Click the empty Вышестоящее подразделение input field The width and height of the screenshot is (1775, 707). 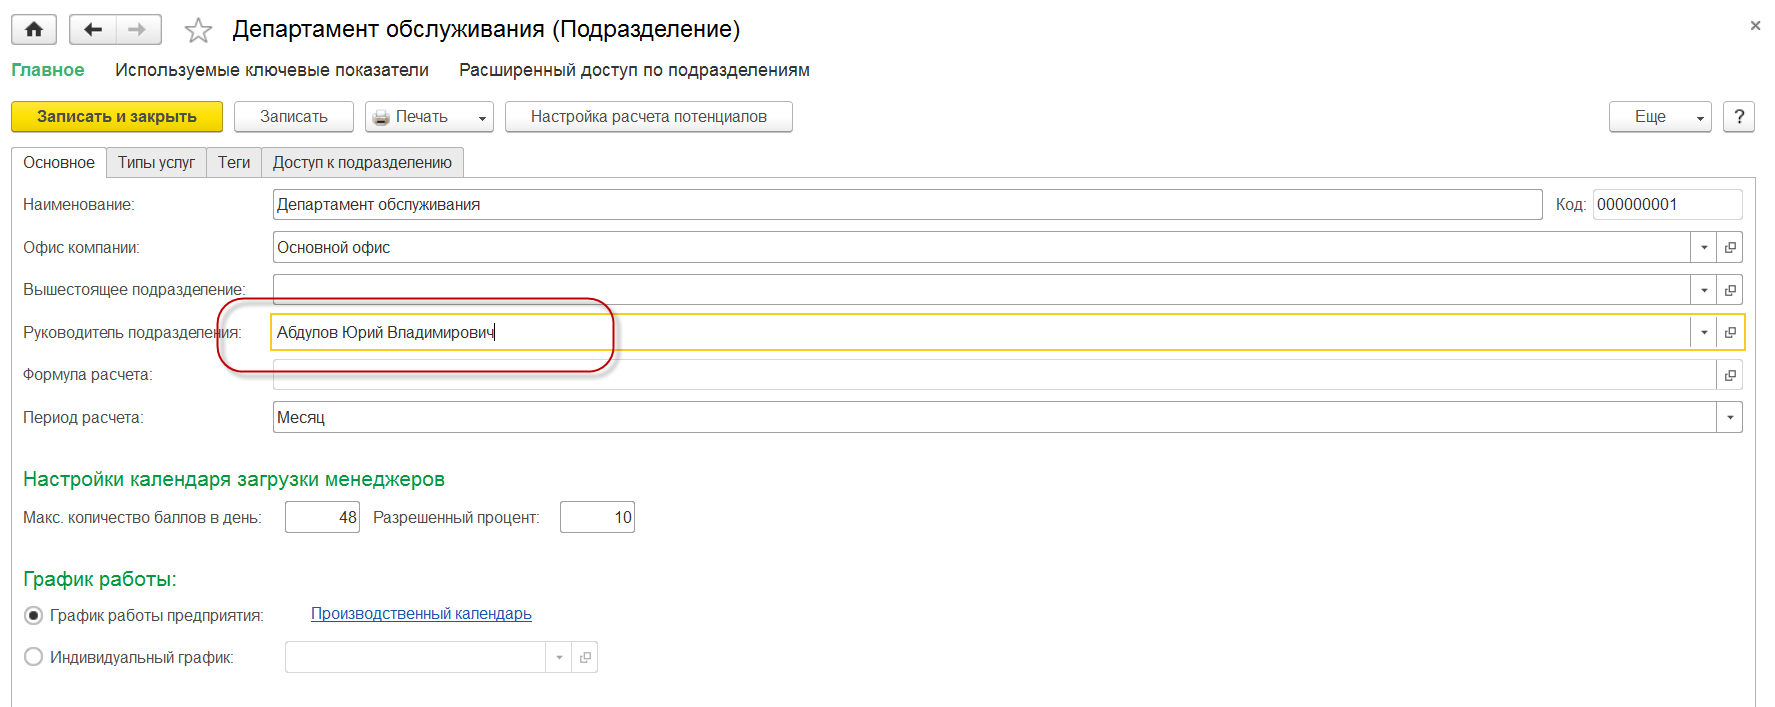(982, 290)
